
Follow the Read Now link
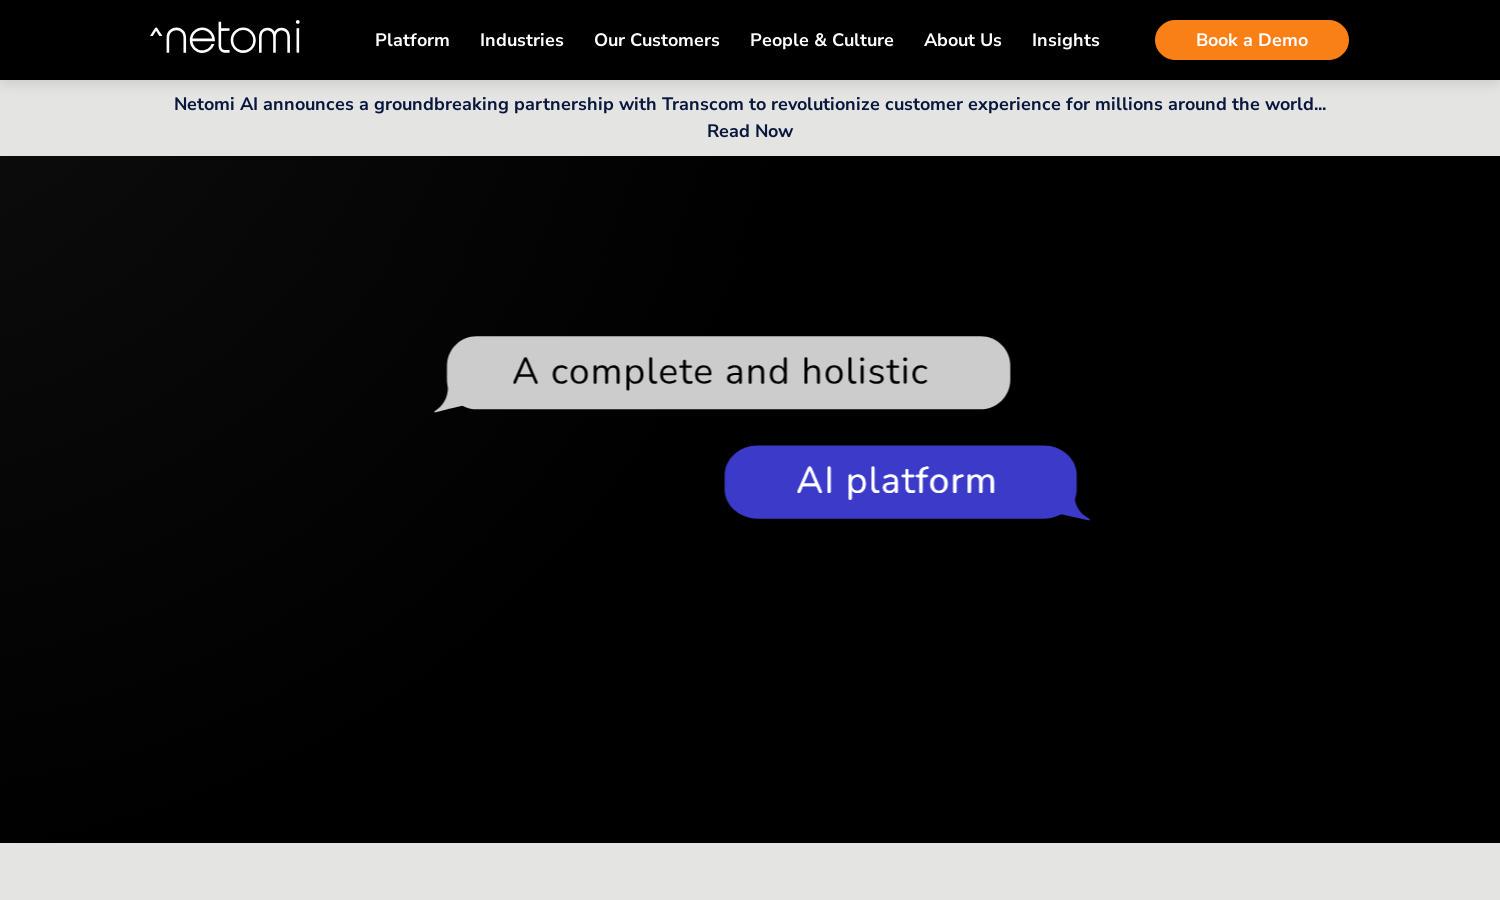coord(750,131)
